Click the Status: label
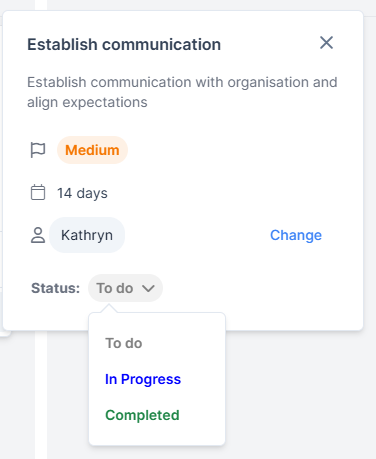 [x=56, y=288]
